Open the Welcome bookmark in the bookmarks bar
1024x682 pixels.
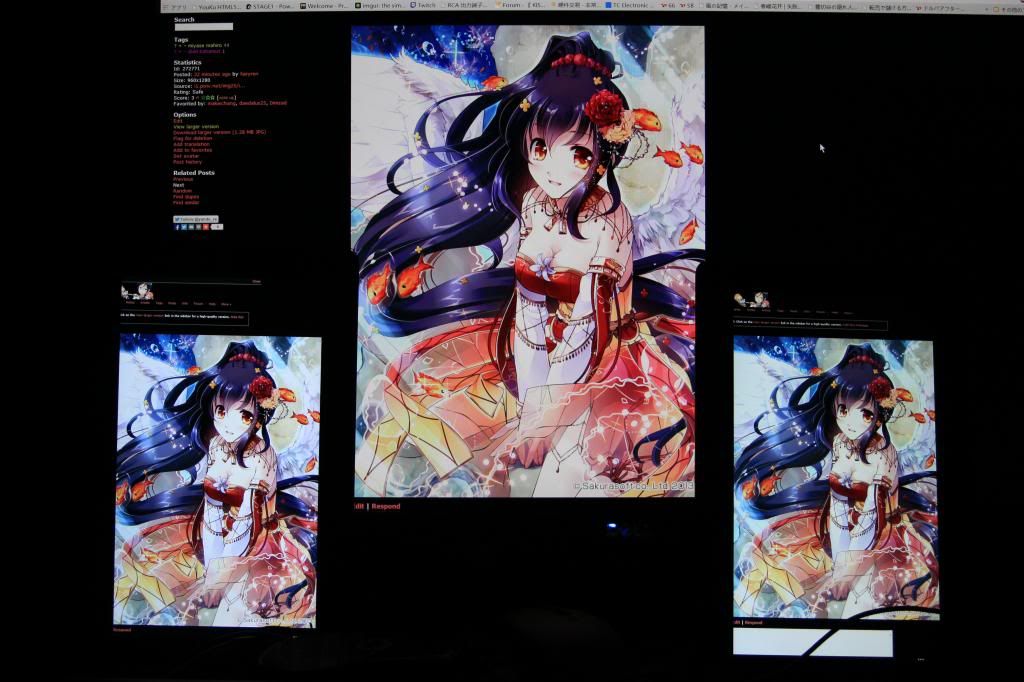[x=324, y=6]
